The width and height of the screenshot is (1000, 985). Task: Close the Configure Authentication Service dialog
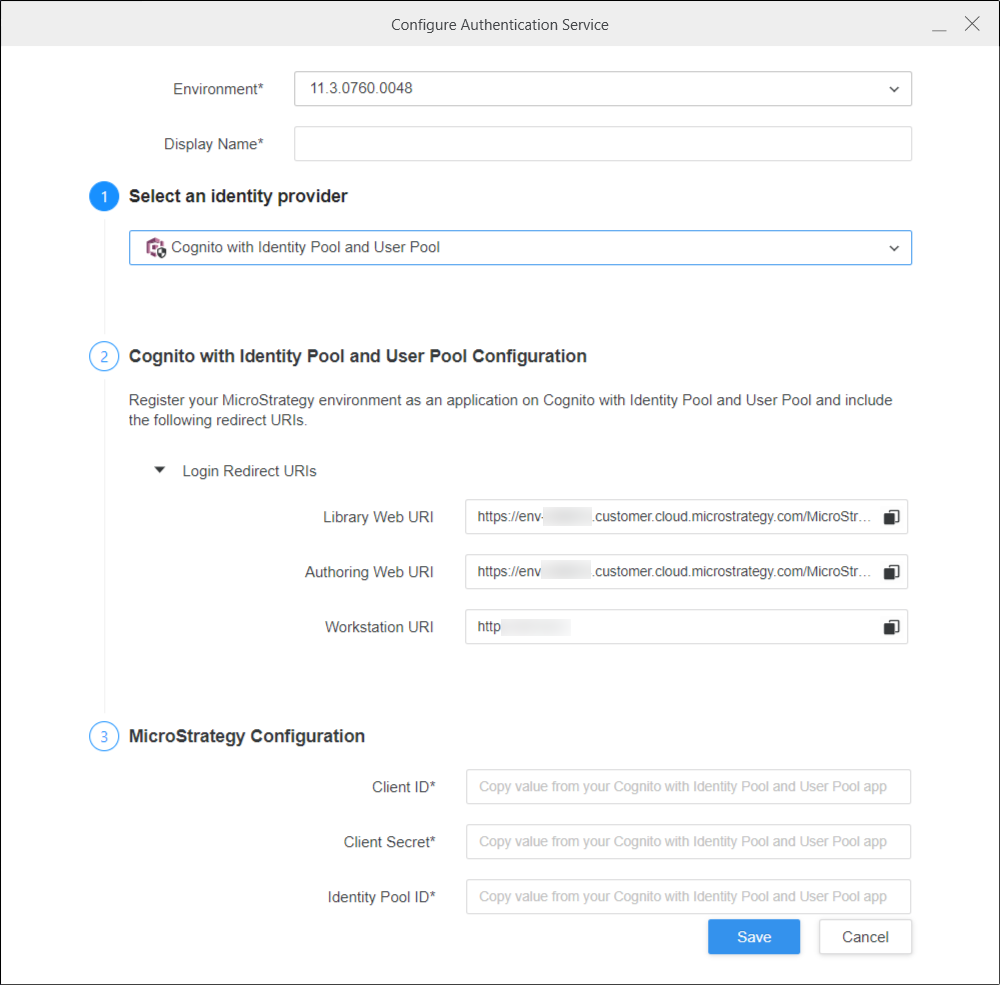click(x=972, y=24)
